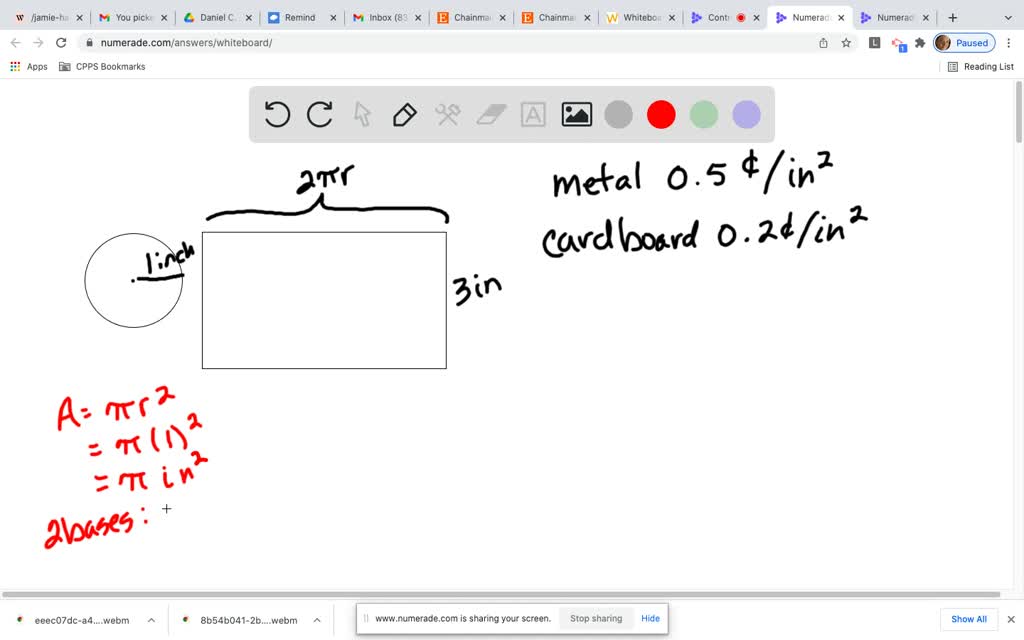The height and width of the screenshot is (640, 1024).
Task: Open the shapes tools icon
Action: pyautogui.click(x=447, y=114)
